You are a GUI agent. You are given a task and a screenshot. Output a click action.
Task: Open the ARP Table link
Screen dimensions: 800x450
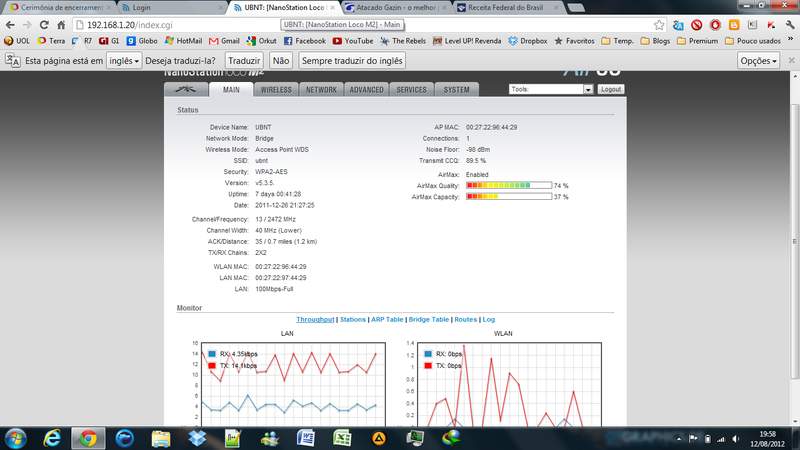[387, 319]
